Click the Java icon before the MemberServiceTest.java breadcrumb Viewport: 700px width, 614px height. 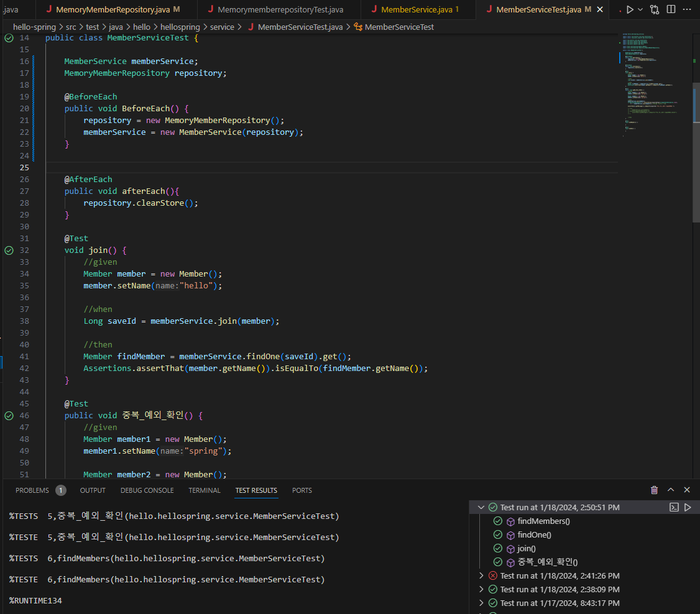coord(251,27)
